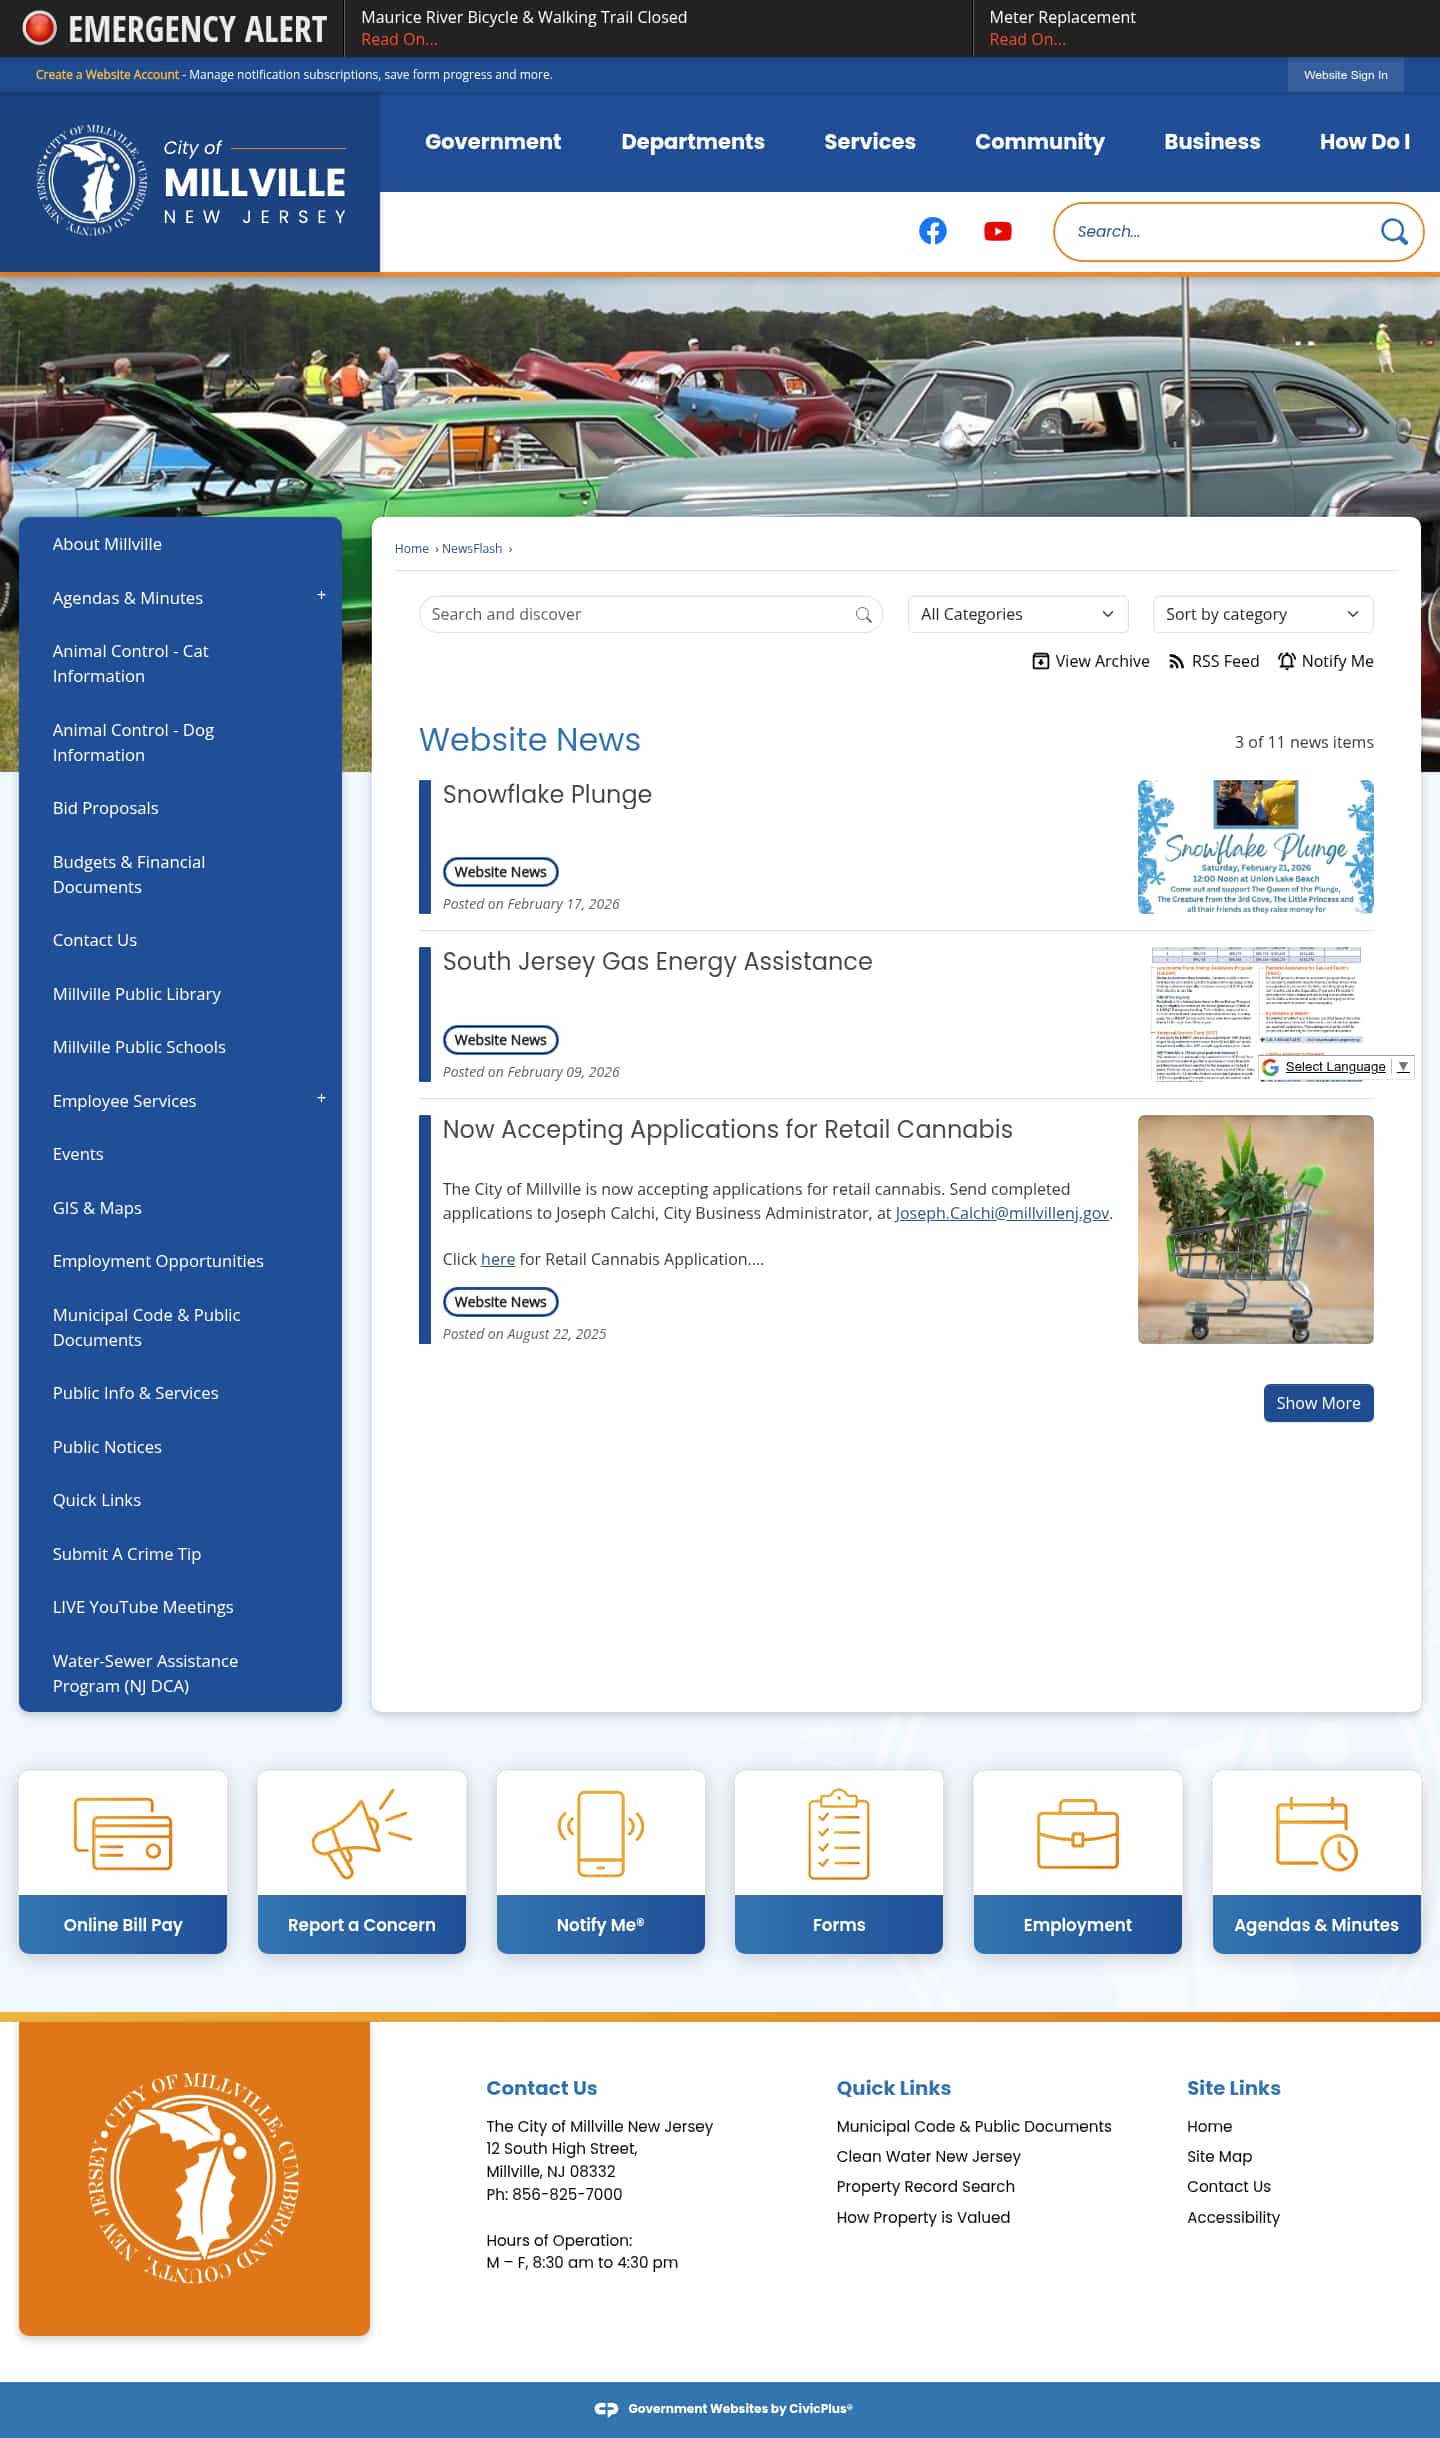The width and height of the screenshot is (1440, 2438).
Task: Open the Government menu
Action: 493,142
